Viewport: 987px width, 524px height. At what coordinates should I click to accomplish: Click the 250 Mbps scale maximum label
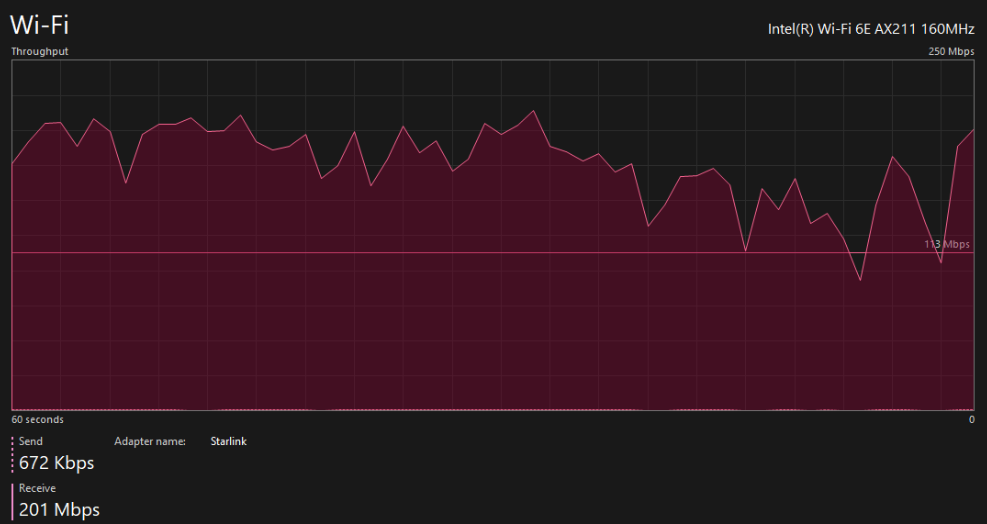click(950, 51)
